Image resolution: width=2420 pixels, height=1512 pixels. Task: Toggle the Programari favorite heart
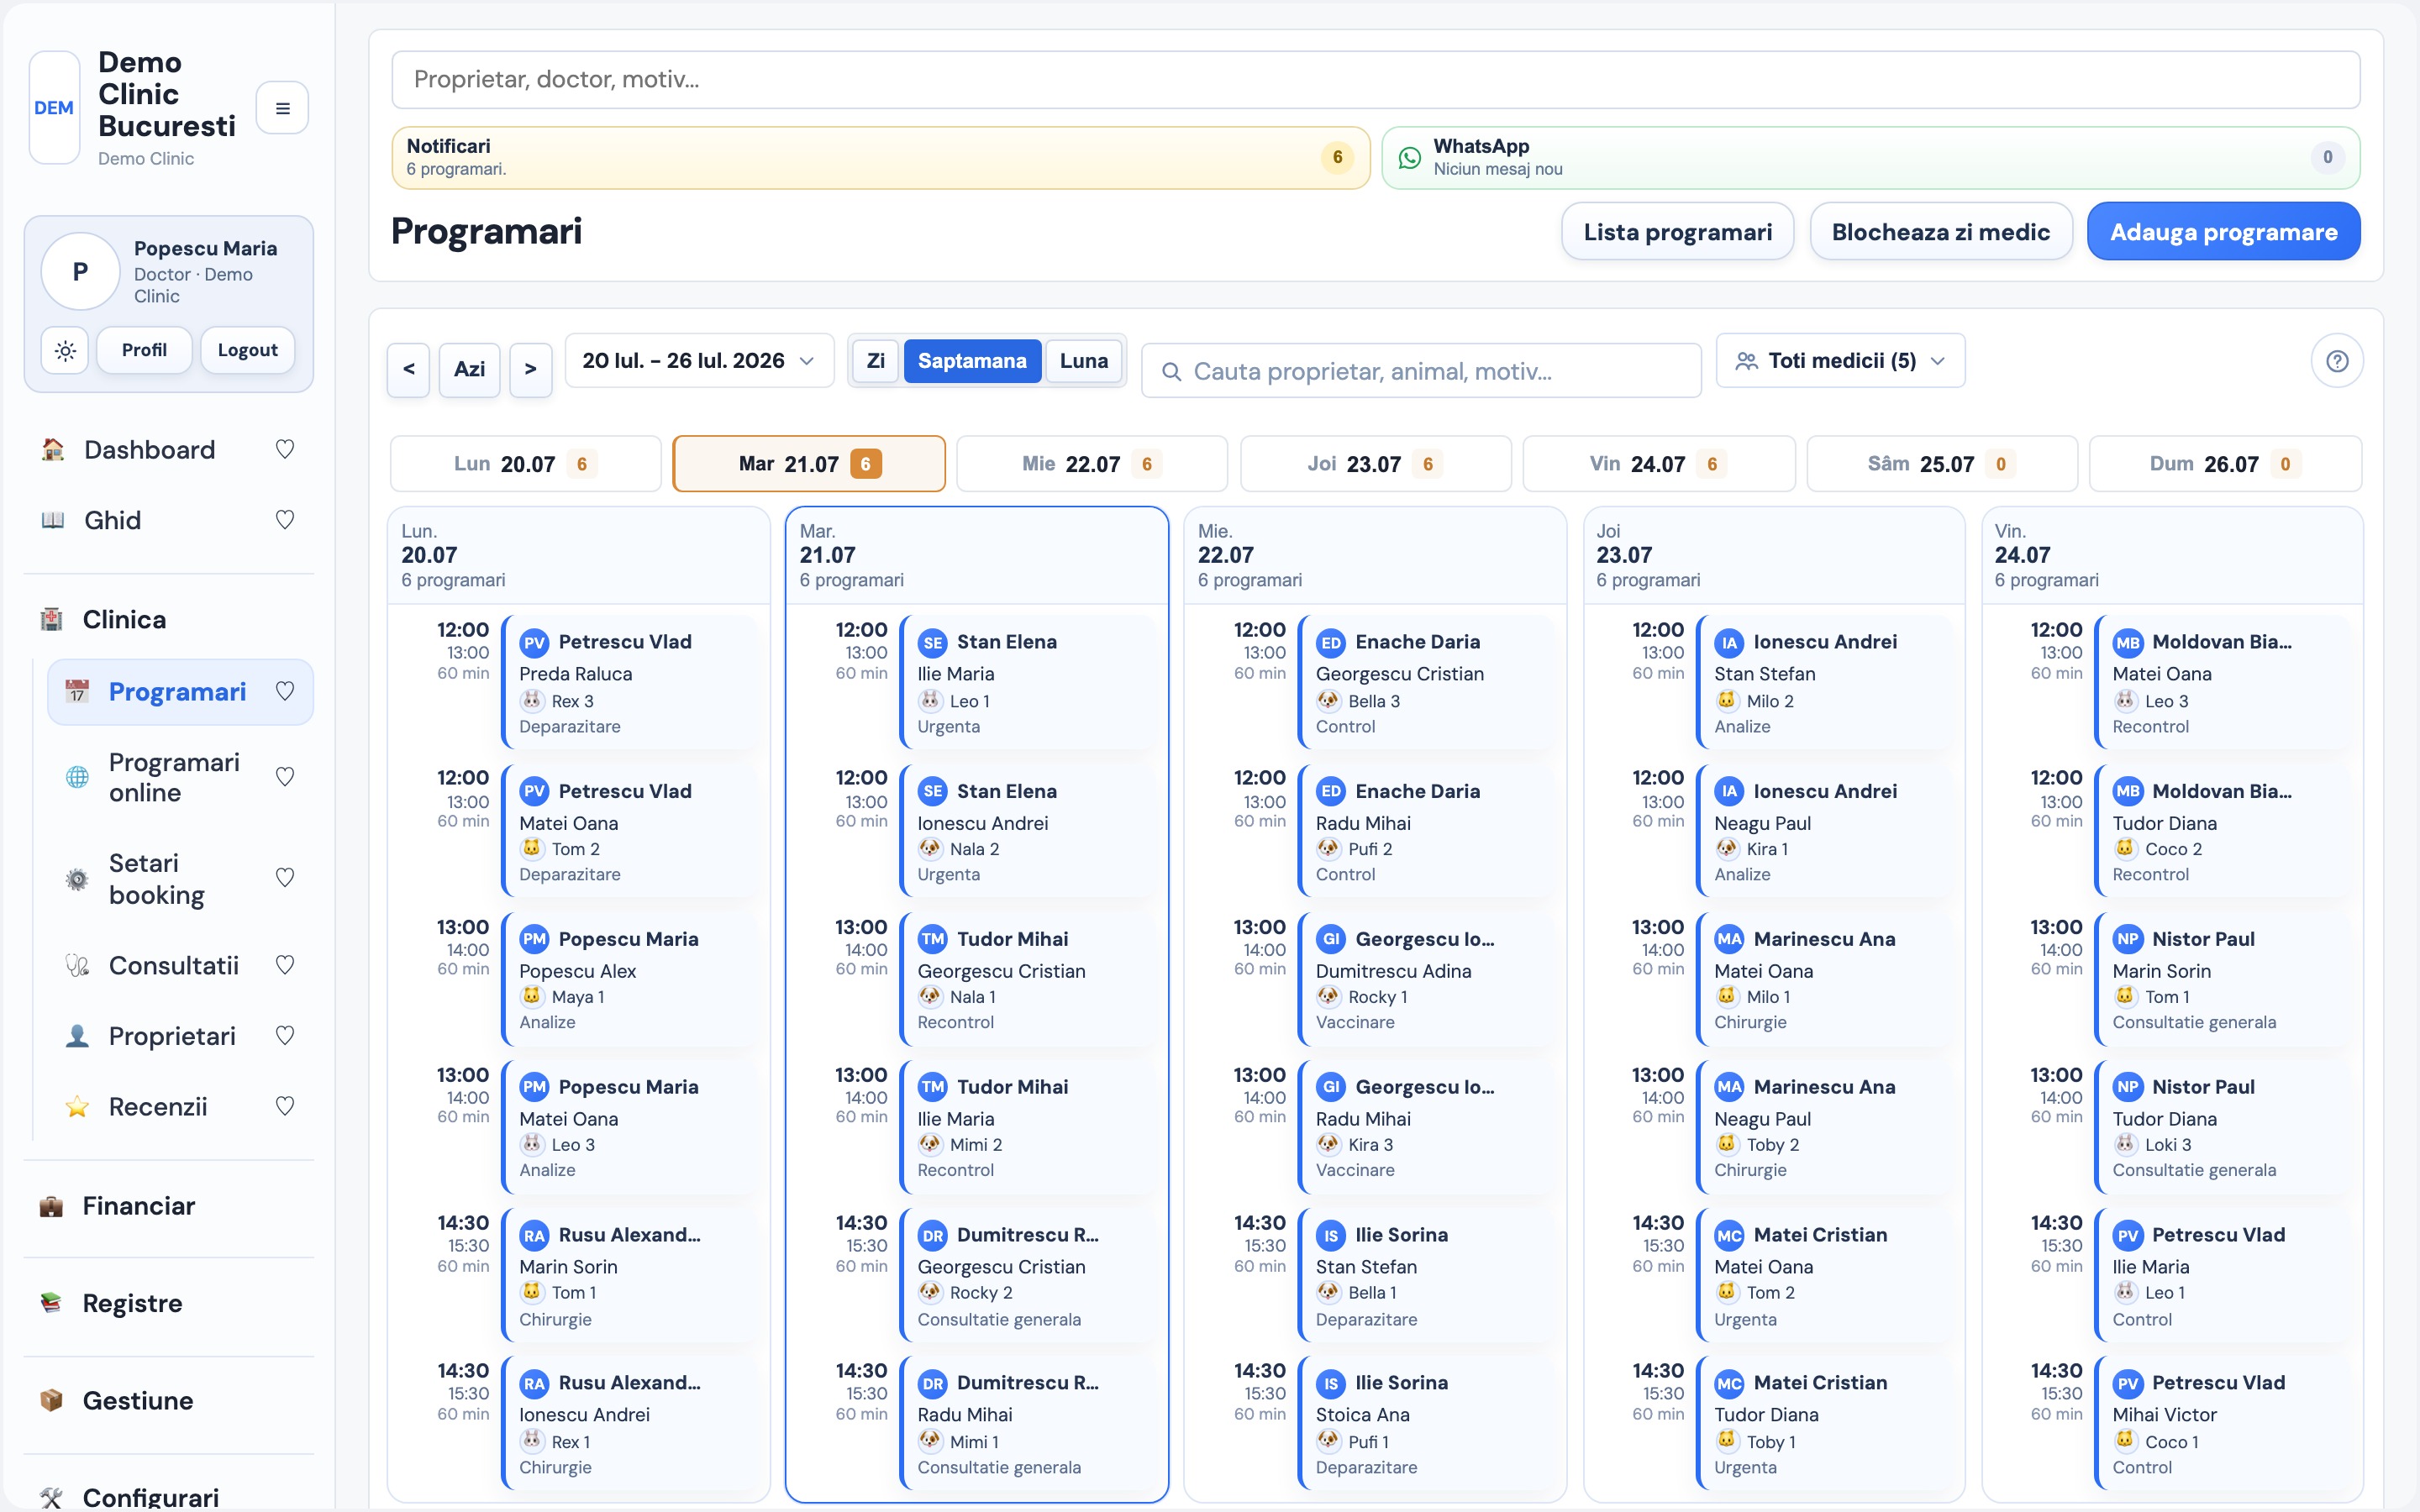(x=285, y=691)
